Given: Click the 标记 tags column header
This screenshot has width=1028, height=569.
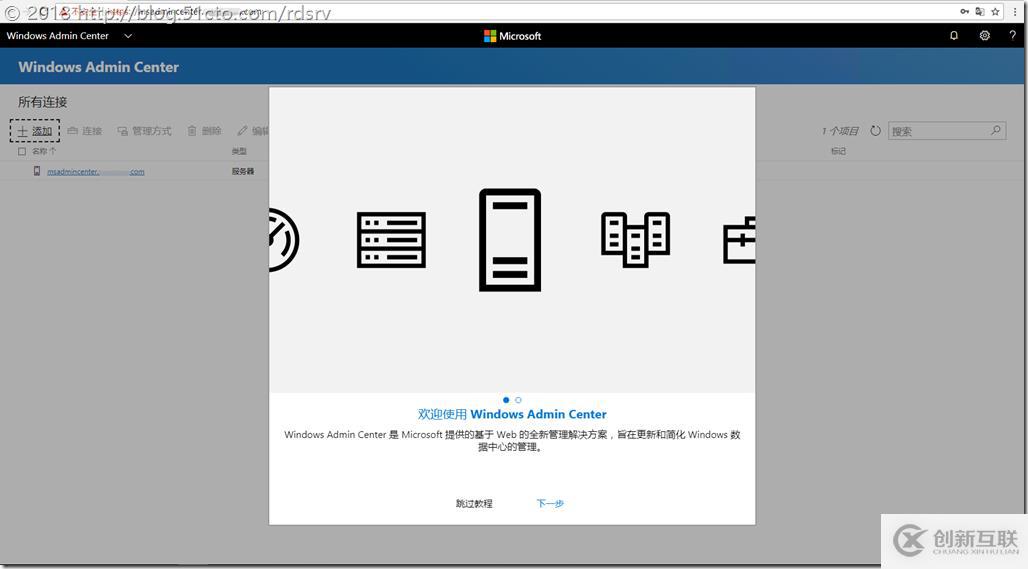Looking at the screenshot, I should [839, 151].
